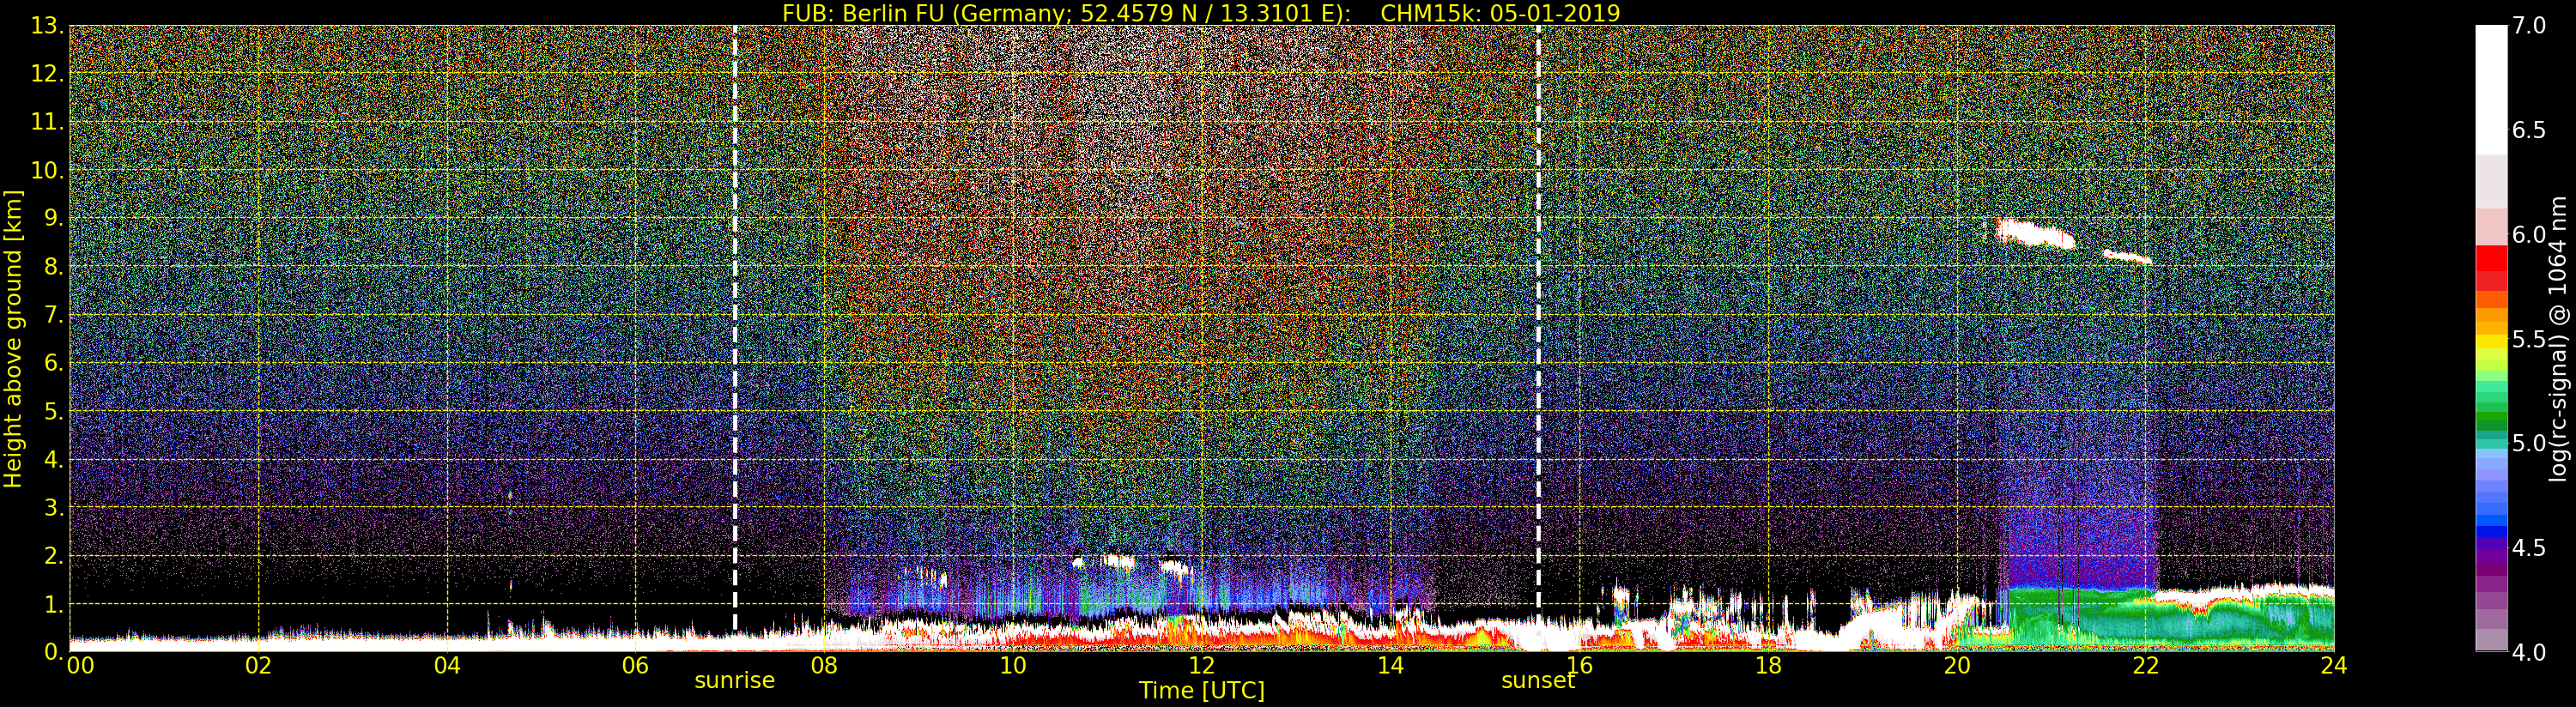Click the 00 hour tick label

coord(80,665)
